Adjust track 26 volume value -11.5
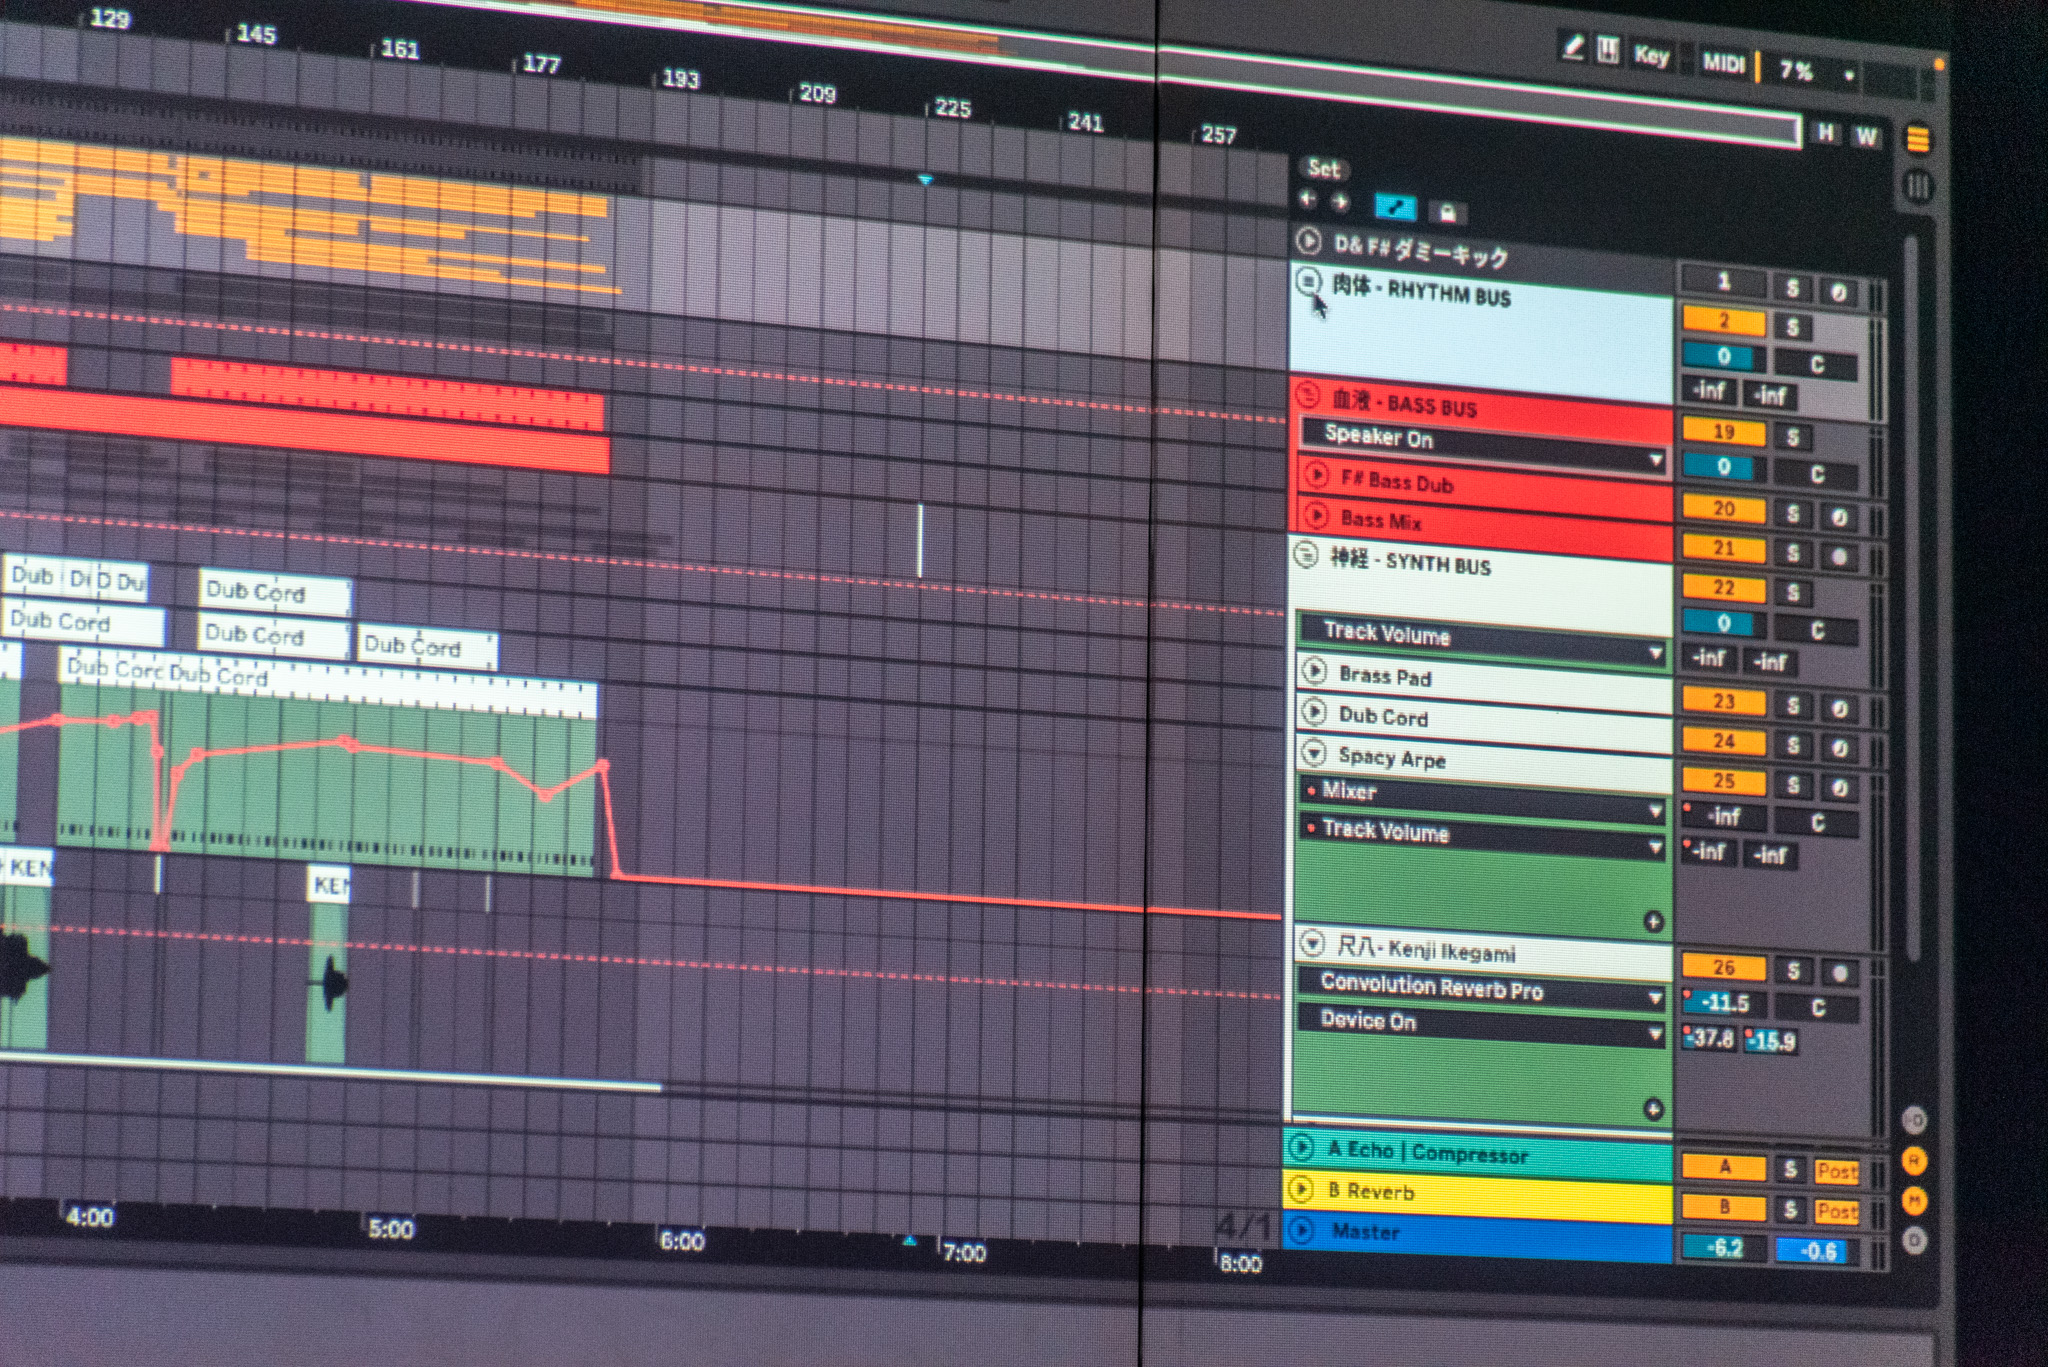 tap(1724, 1003)
